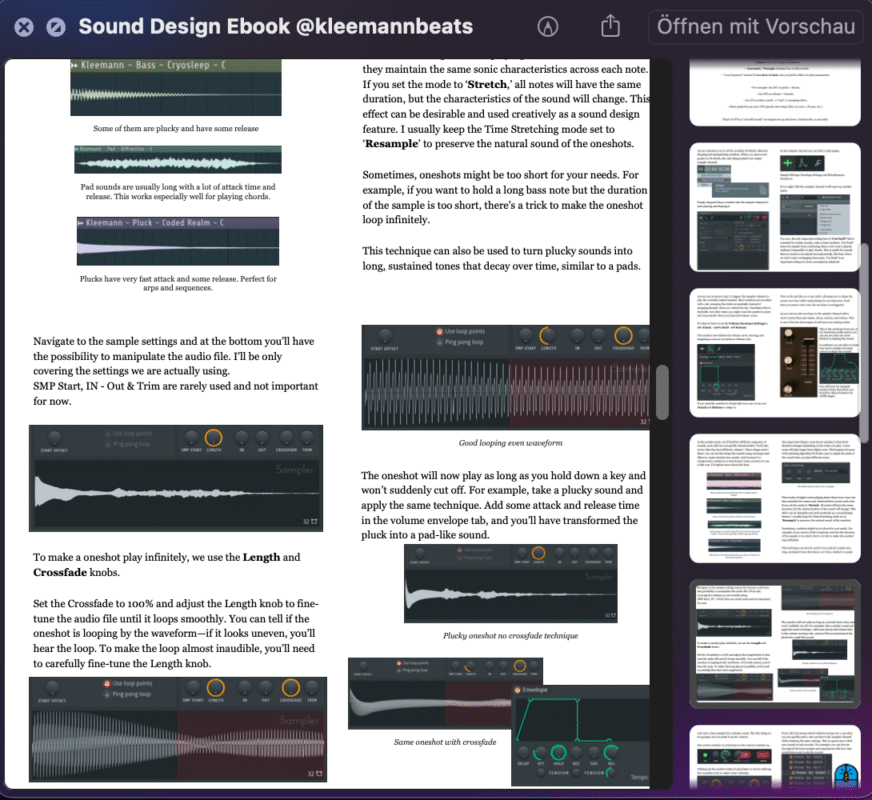The width and height of the screenshot is (872, 800).
Task: Toggle Ping pong loop in bottom-left sampler image
Action: (105, 694)
